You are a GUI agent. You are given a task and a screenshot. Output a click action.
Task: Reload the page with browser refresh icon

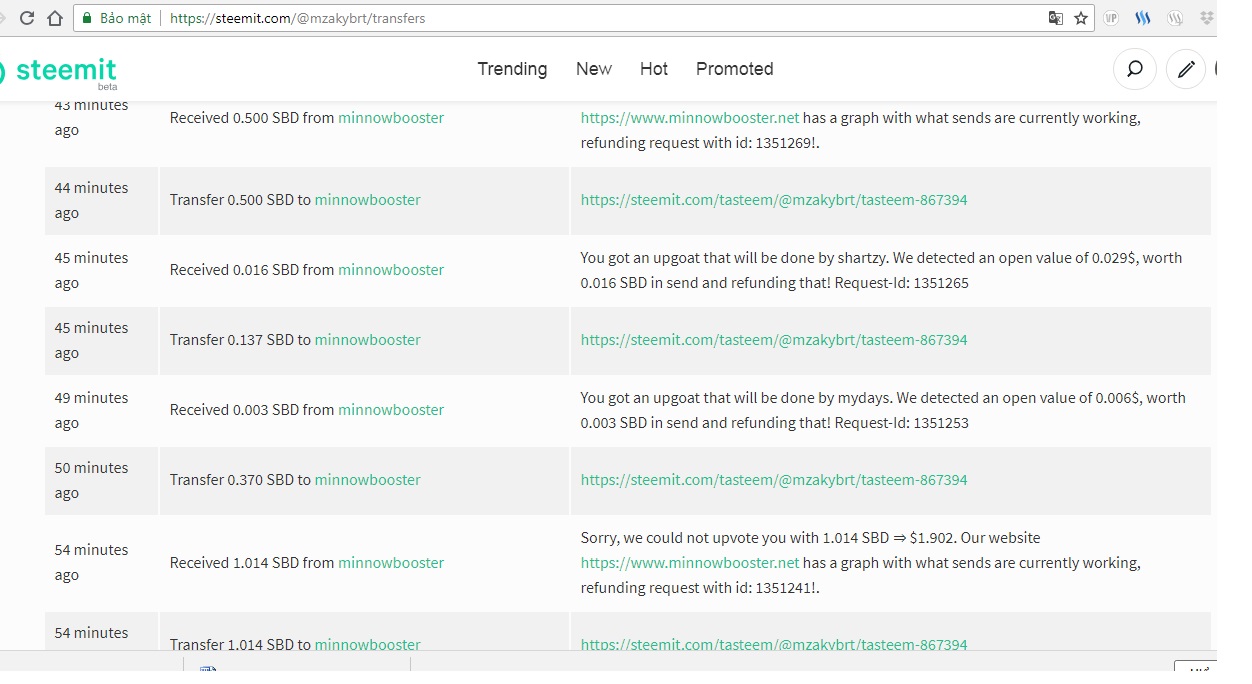pos(26,18)
